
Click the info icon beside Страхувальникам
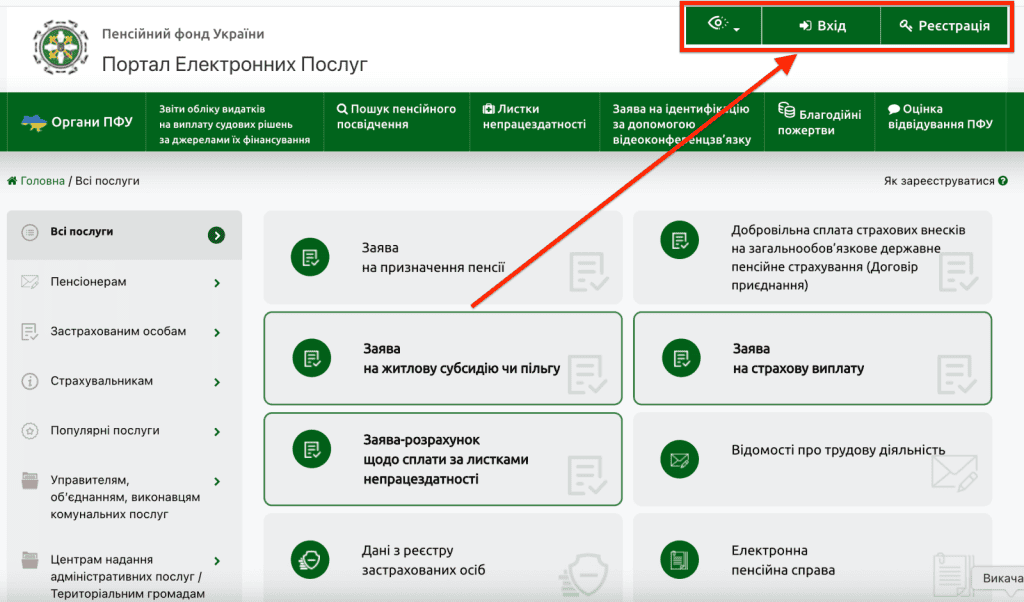coord(29,381)
